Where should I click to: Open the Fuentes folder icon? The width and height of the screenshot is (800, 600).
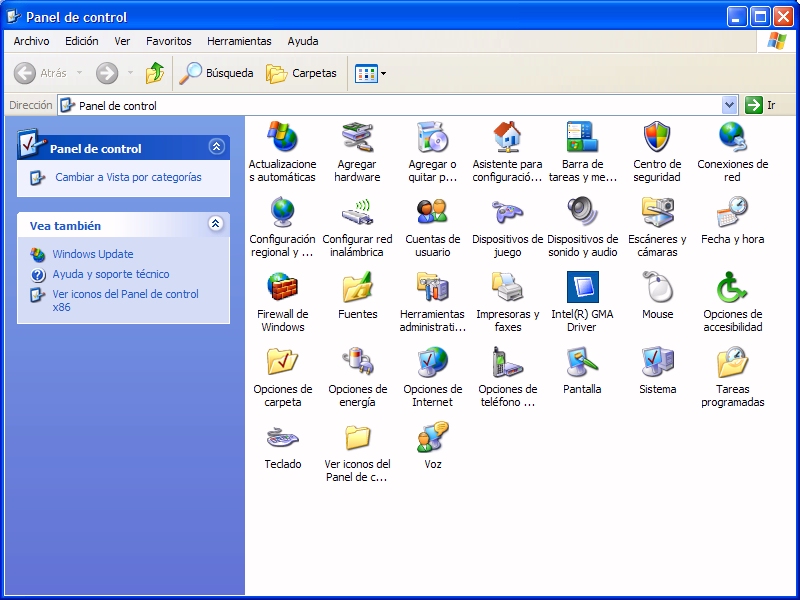pyautogui.click(x=357, y=287)
